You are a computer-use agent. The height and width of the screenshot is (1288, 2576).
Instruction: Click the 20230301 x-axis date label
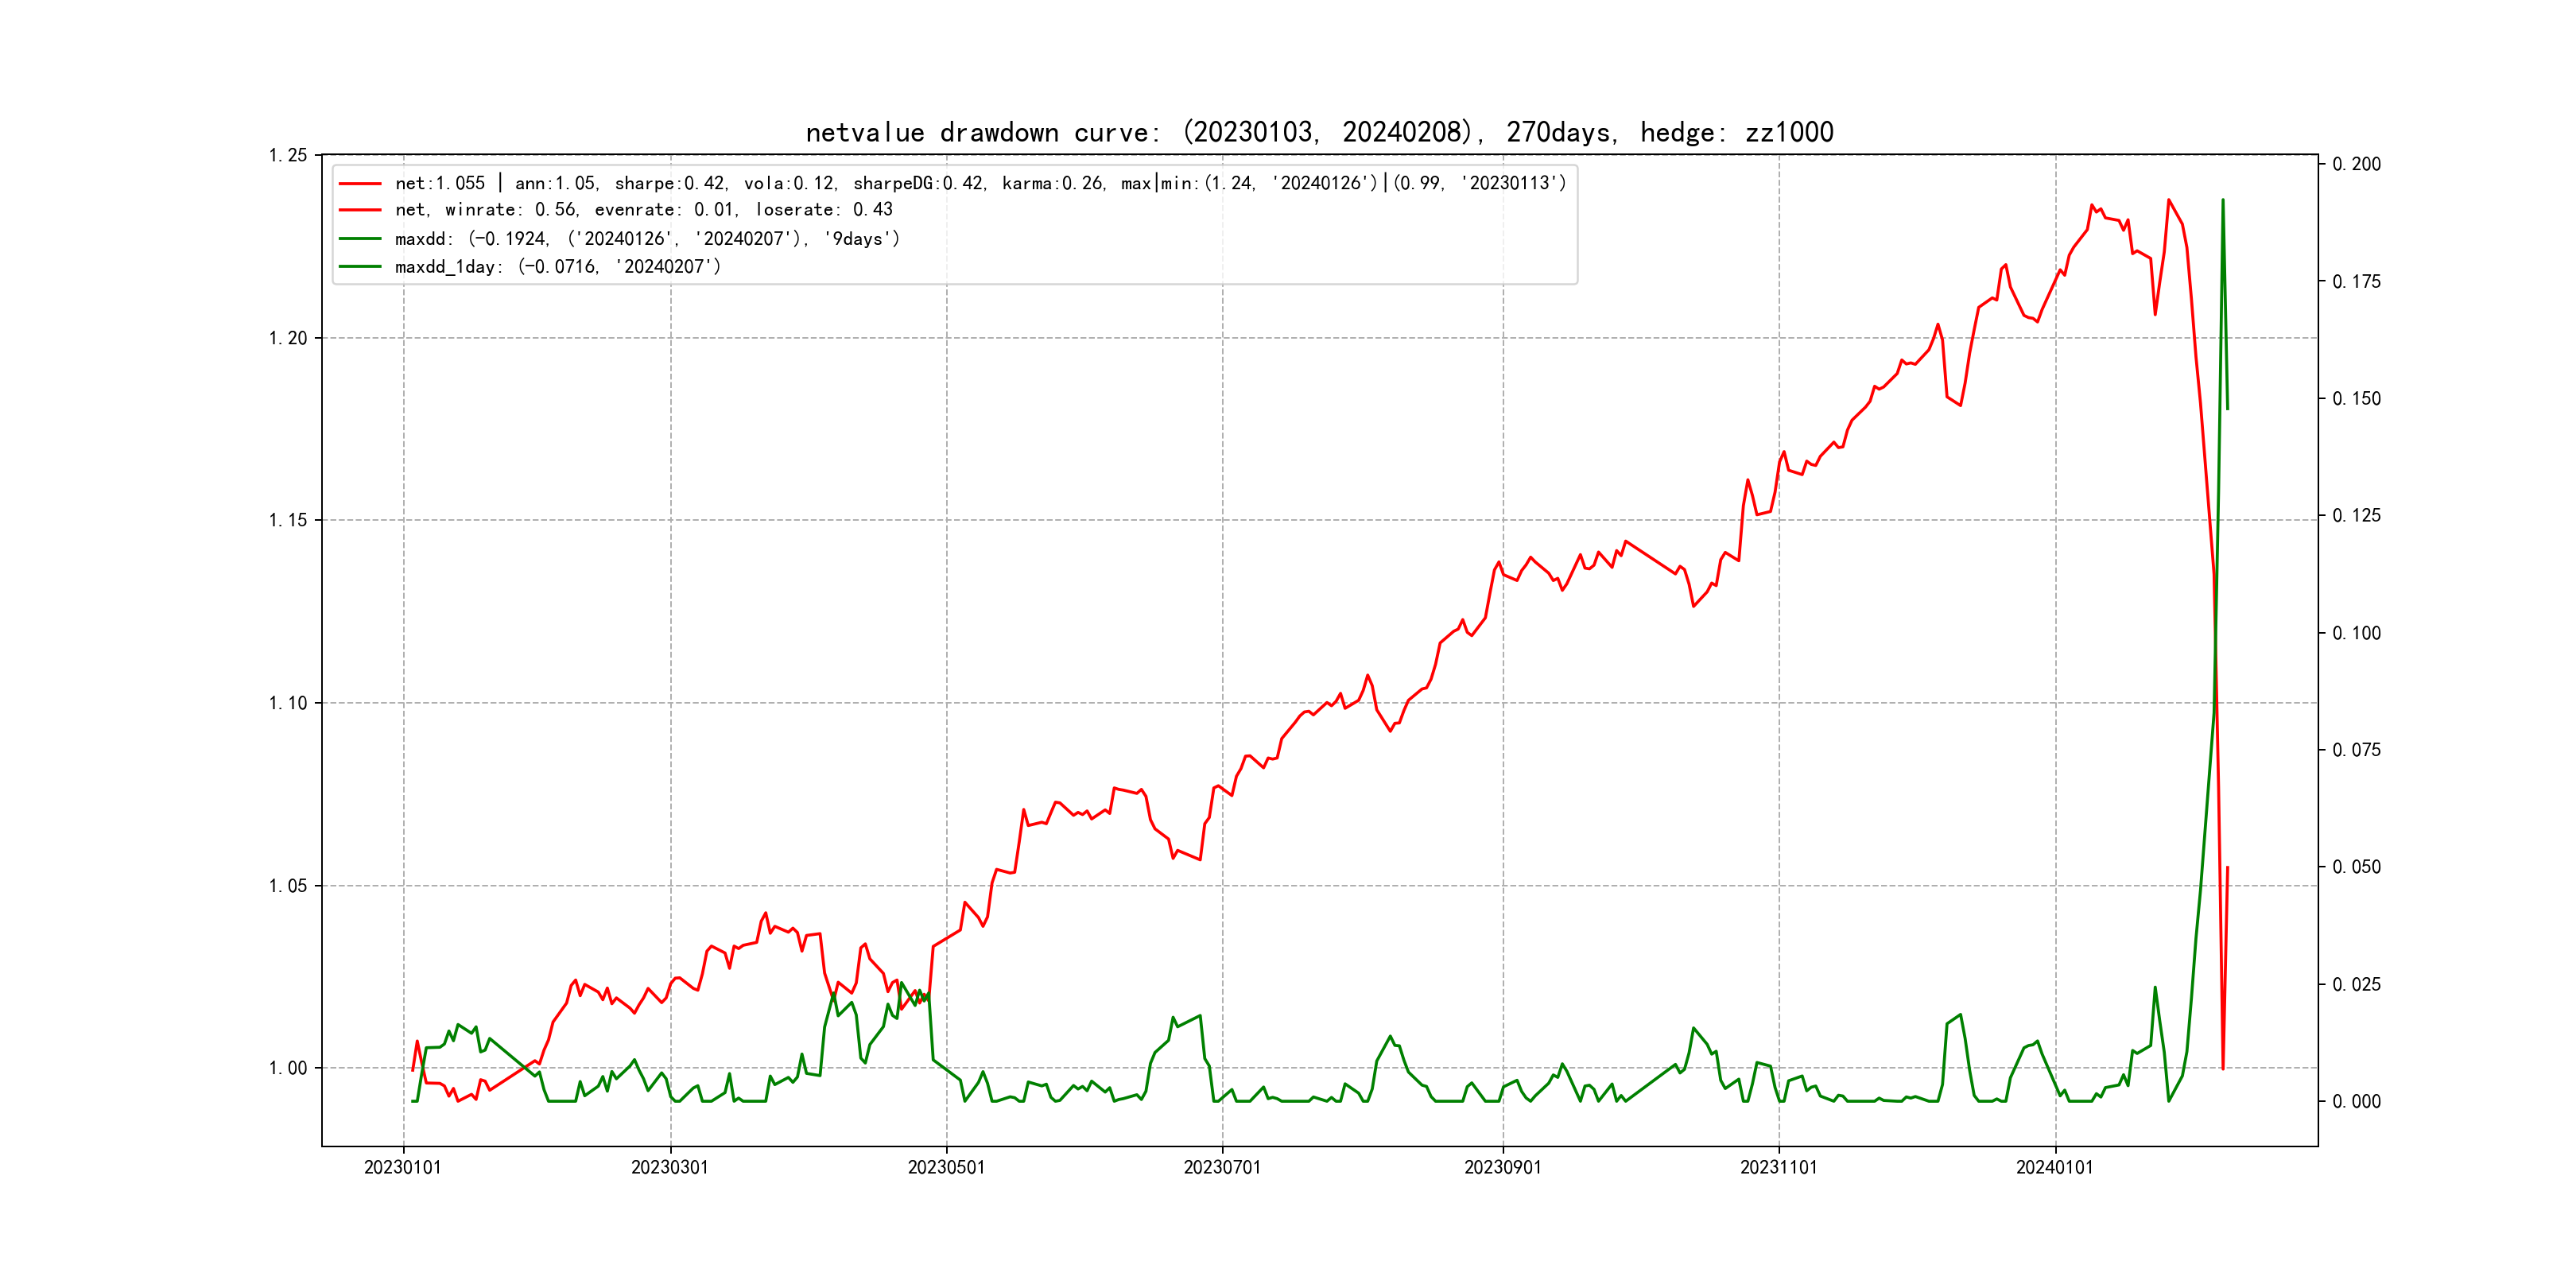pos(670,1167)
